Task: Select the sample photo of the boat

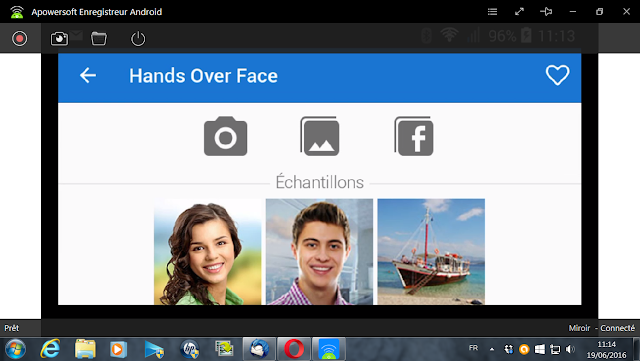Action: 431,252
